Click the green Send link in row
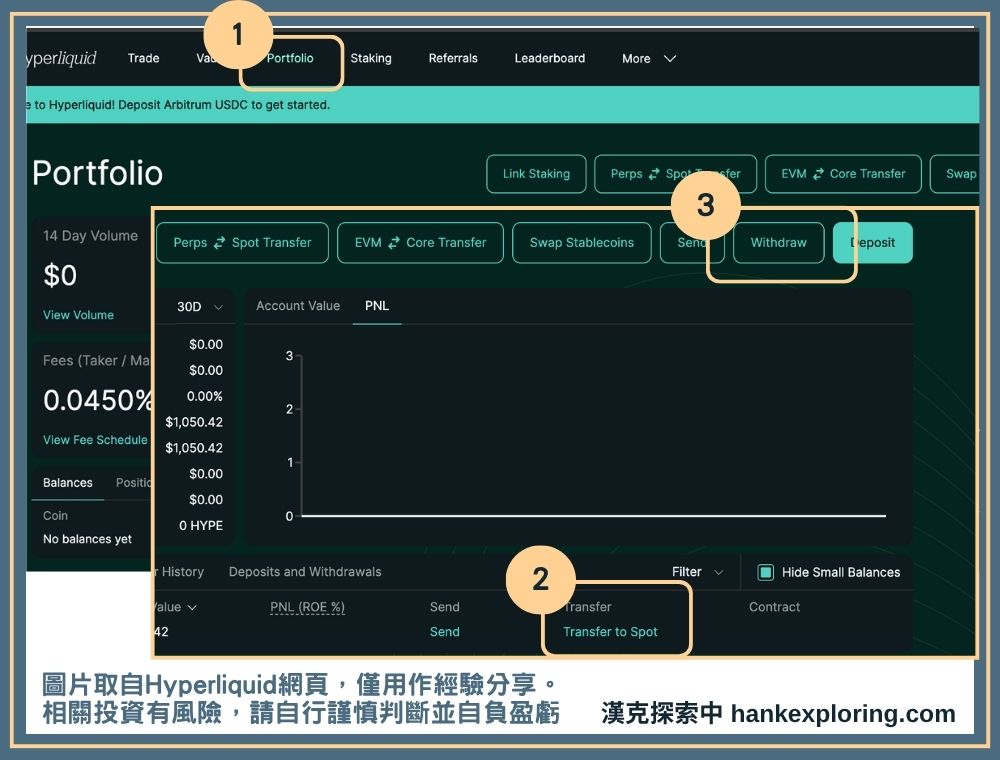Screen dimensions: 1000x760 [445, 632]
